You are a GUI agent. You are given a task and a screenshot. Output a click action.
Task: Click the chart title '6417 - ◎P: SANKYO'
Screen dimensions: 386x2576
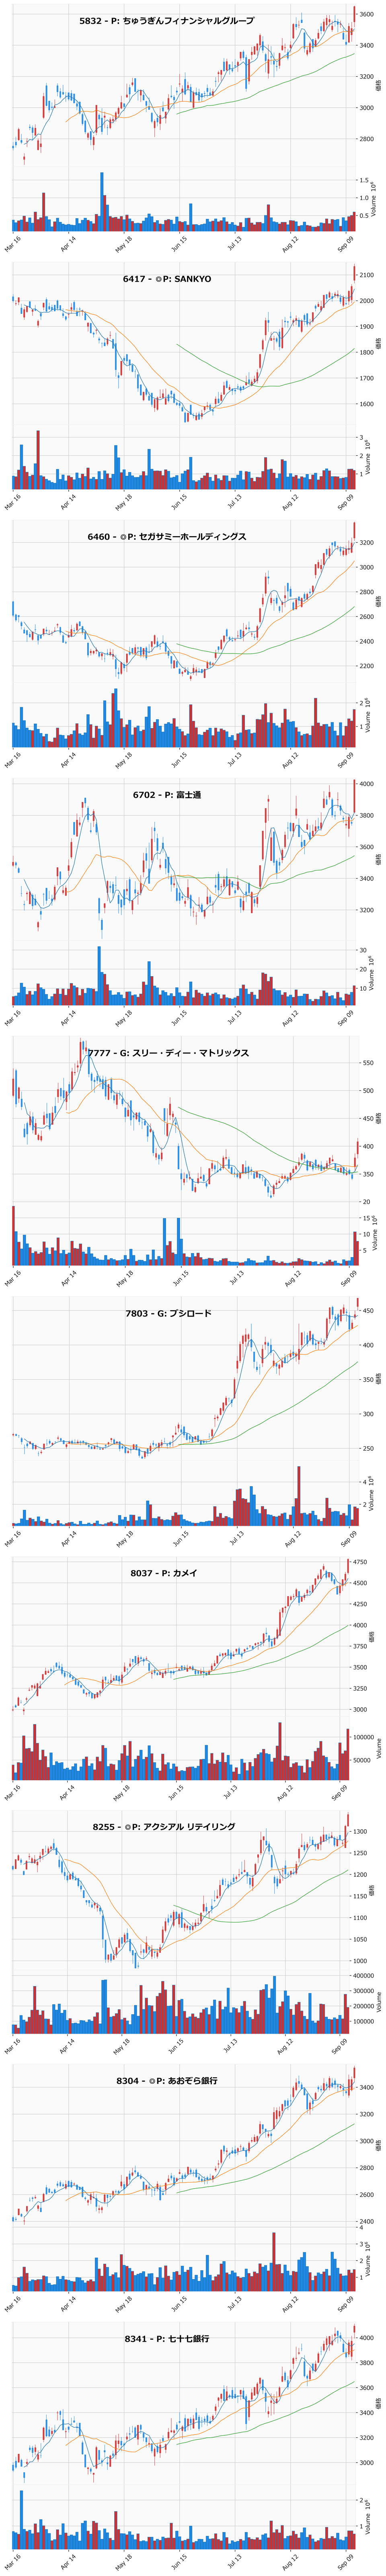[x=167, y=279]
